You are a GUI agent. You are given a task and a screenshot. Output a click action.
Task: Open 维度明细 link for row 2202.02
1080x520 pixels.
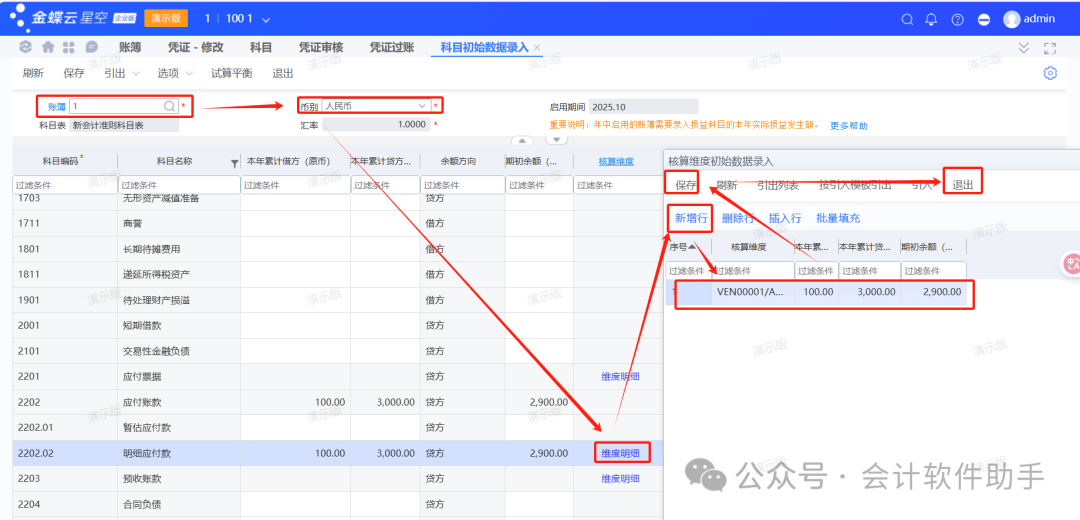[x=620, y=453]
